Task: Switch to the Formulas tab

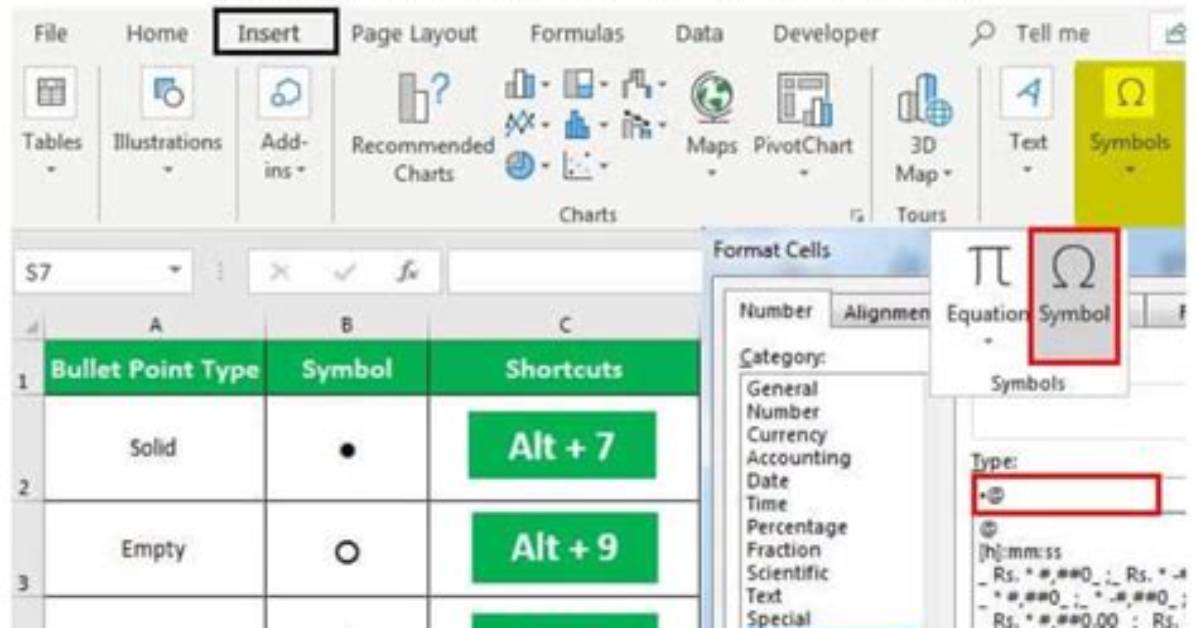Action: coord(577,34)
